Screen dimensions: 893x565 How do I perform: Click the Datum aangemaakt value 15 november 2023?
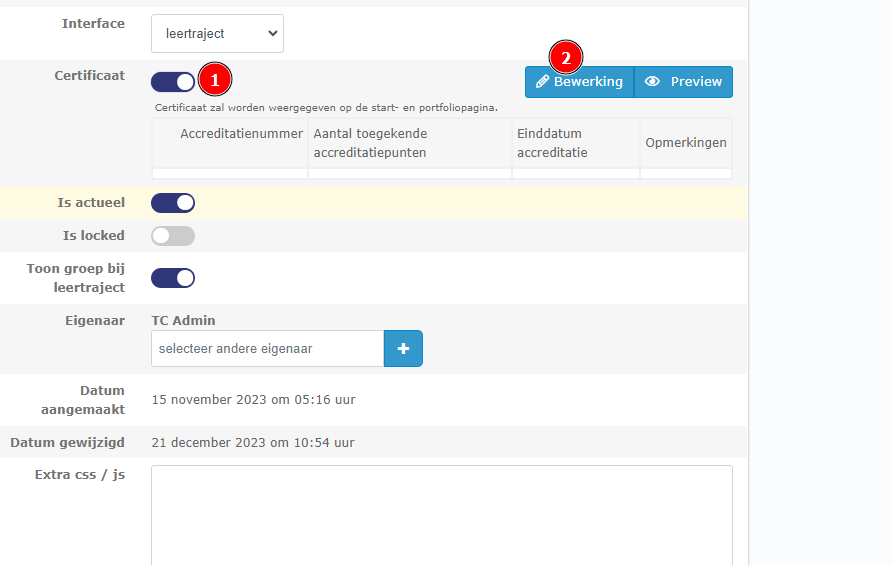point(253,400)
